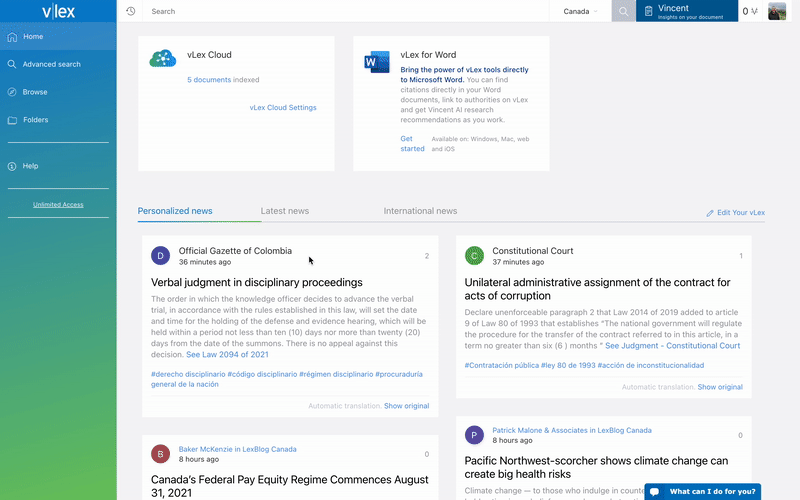Open Browse in sidebar
Screen dimensions: 800x500
point(58,92)
